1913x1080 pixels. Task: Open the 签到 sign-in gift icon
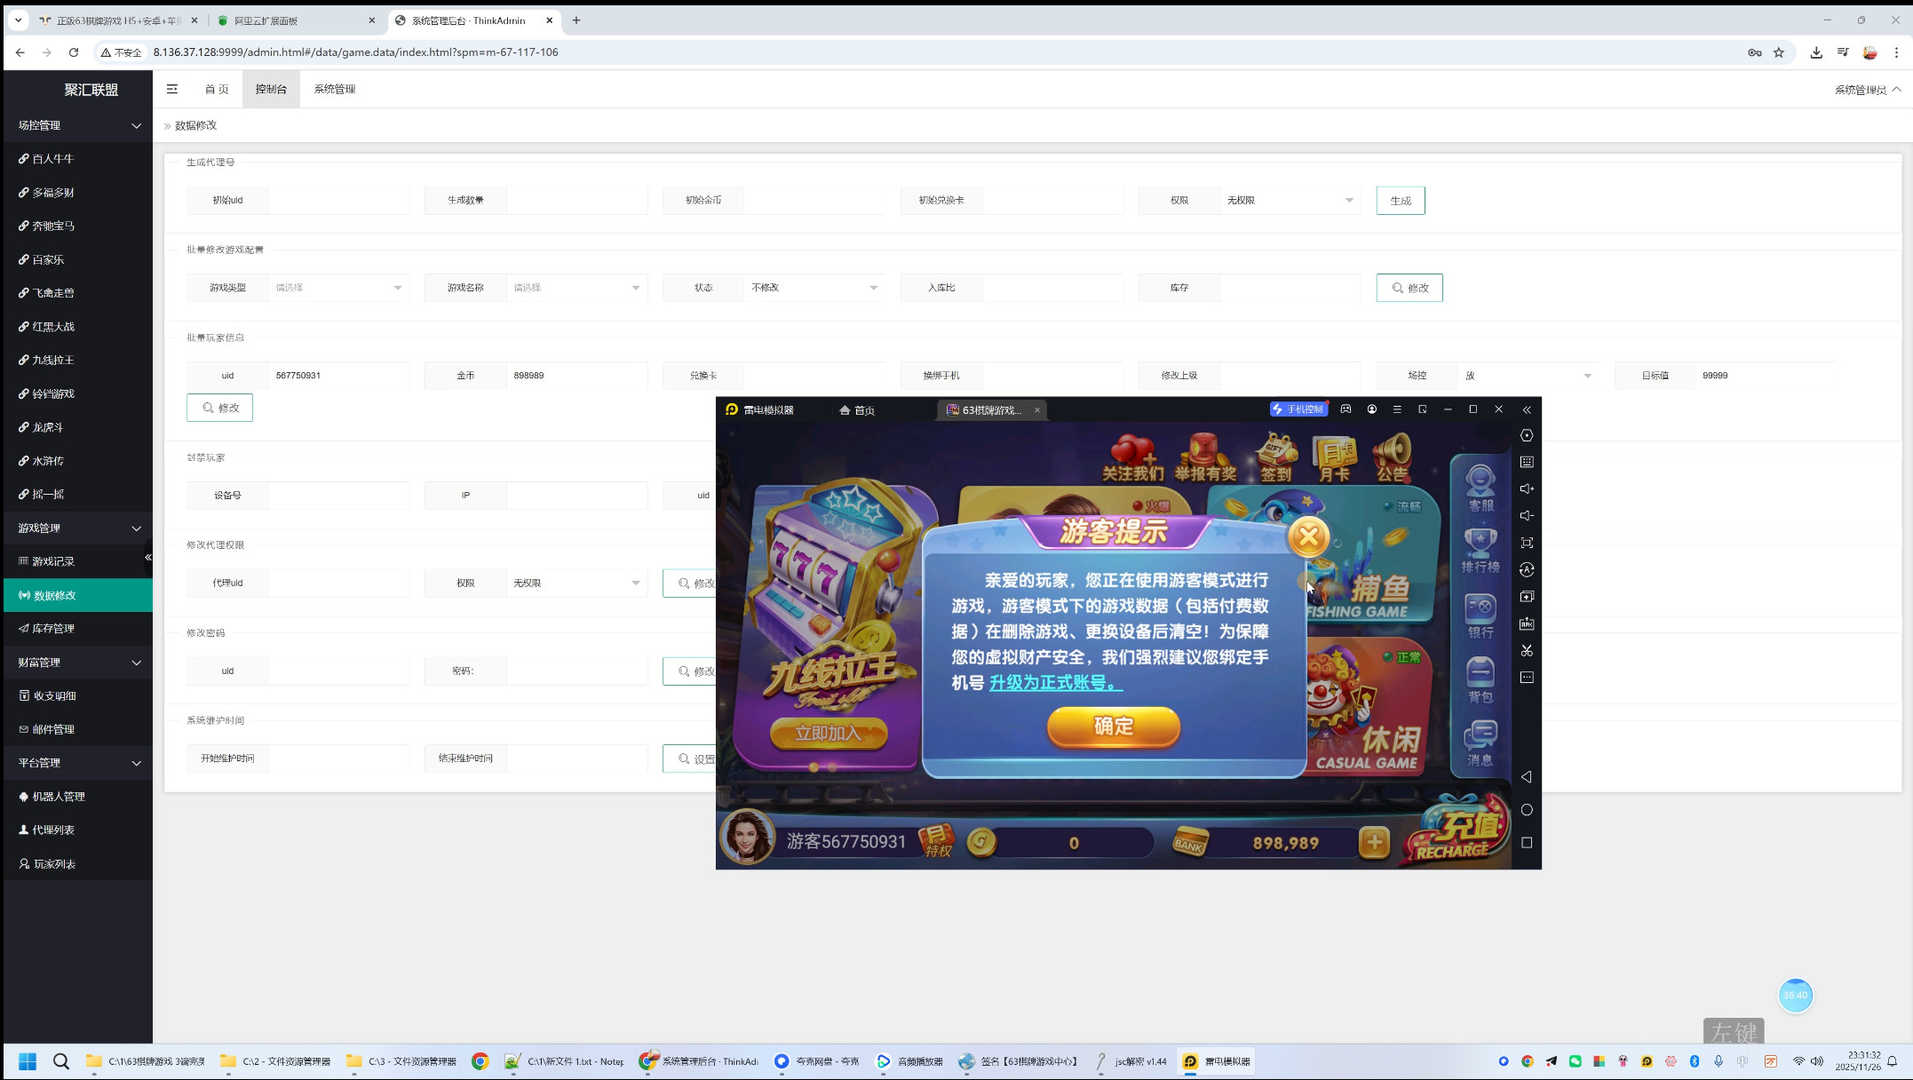pos(1276,457)
